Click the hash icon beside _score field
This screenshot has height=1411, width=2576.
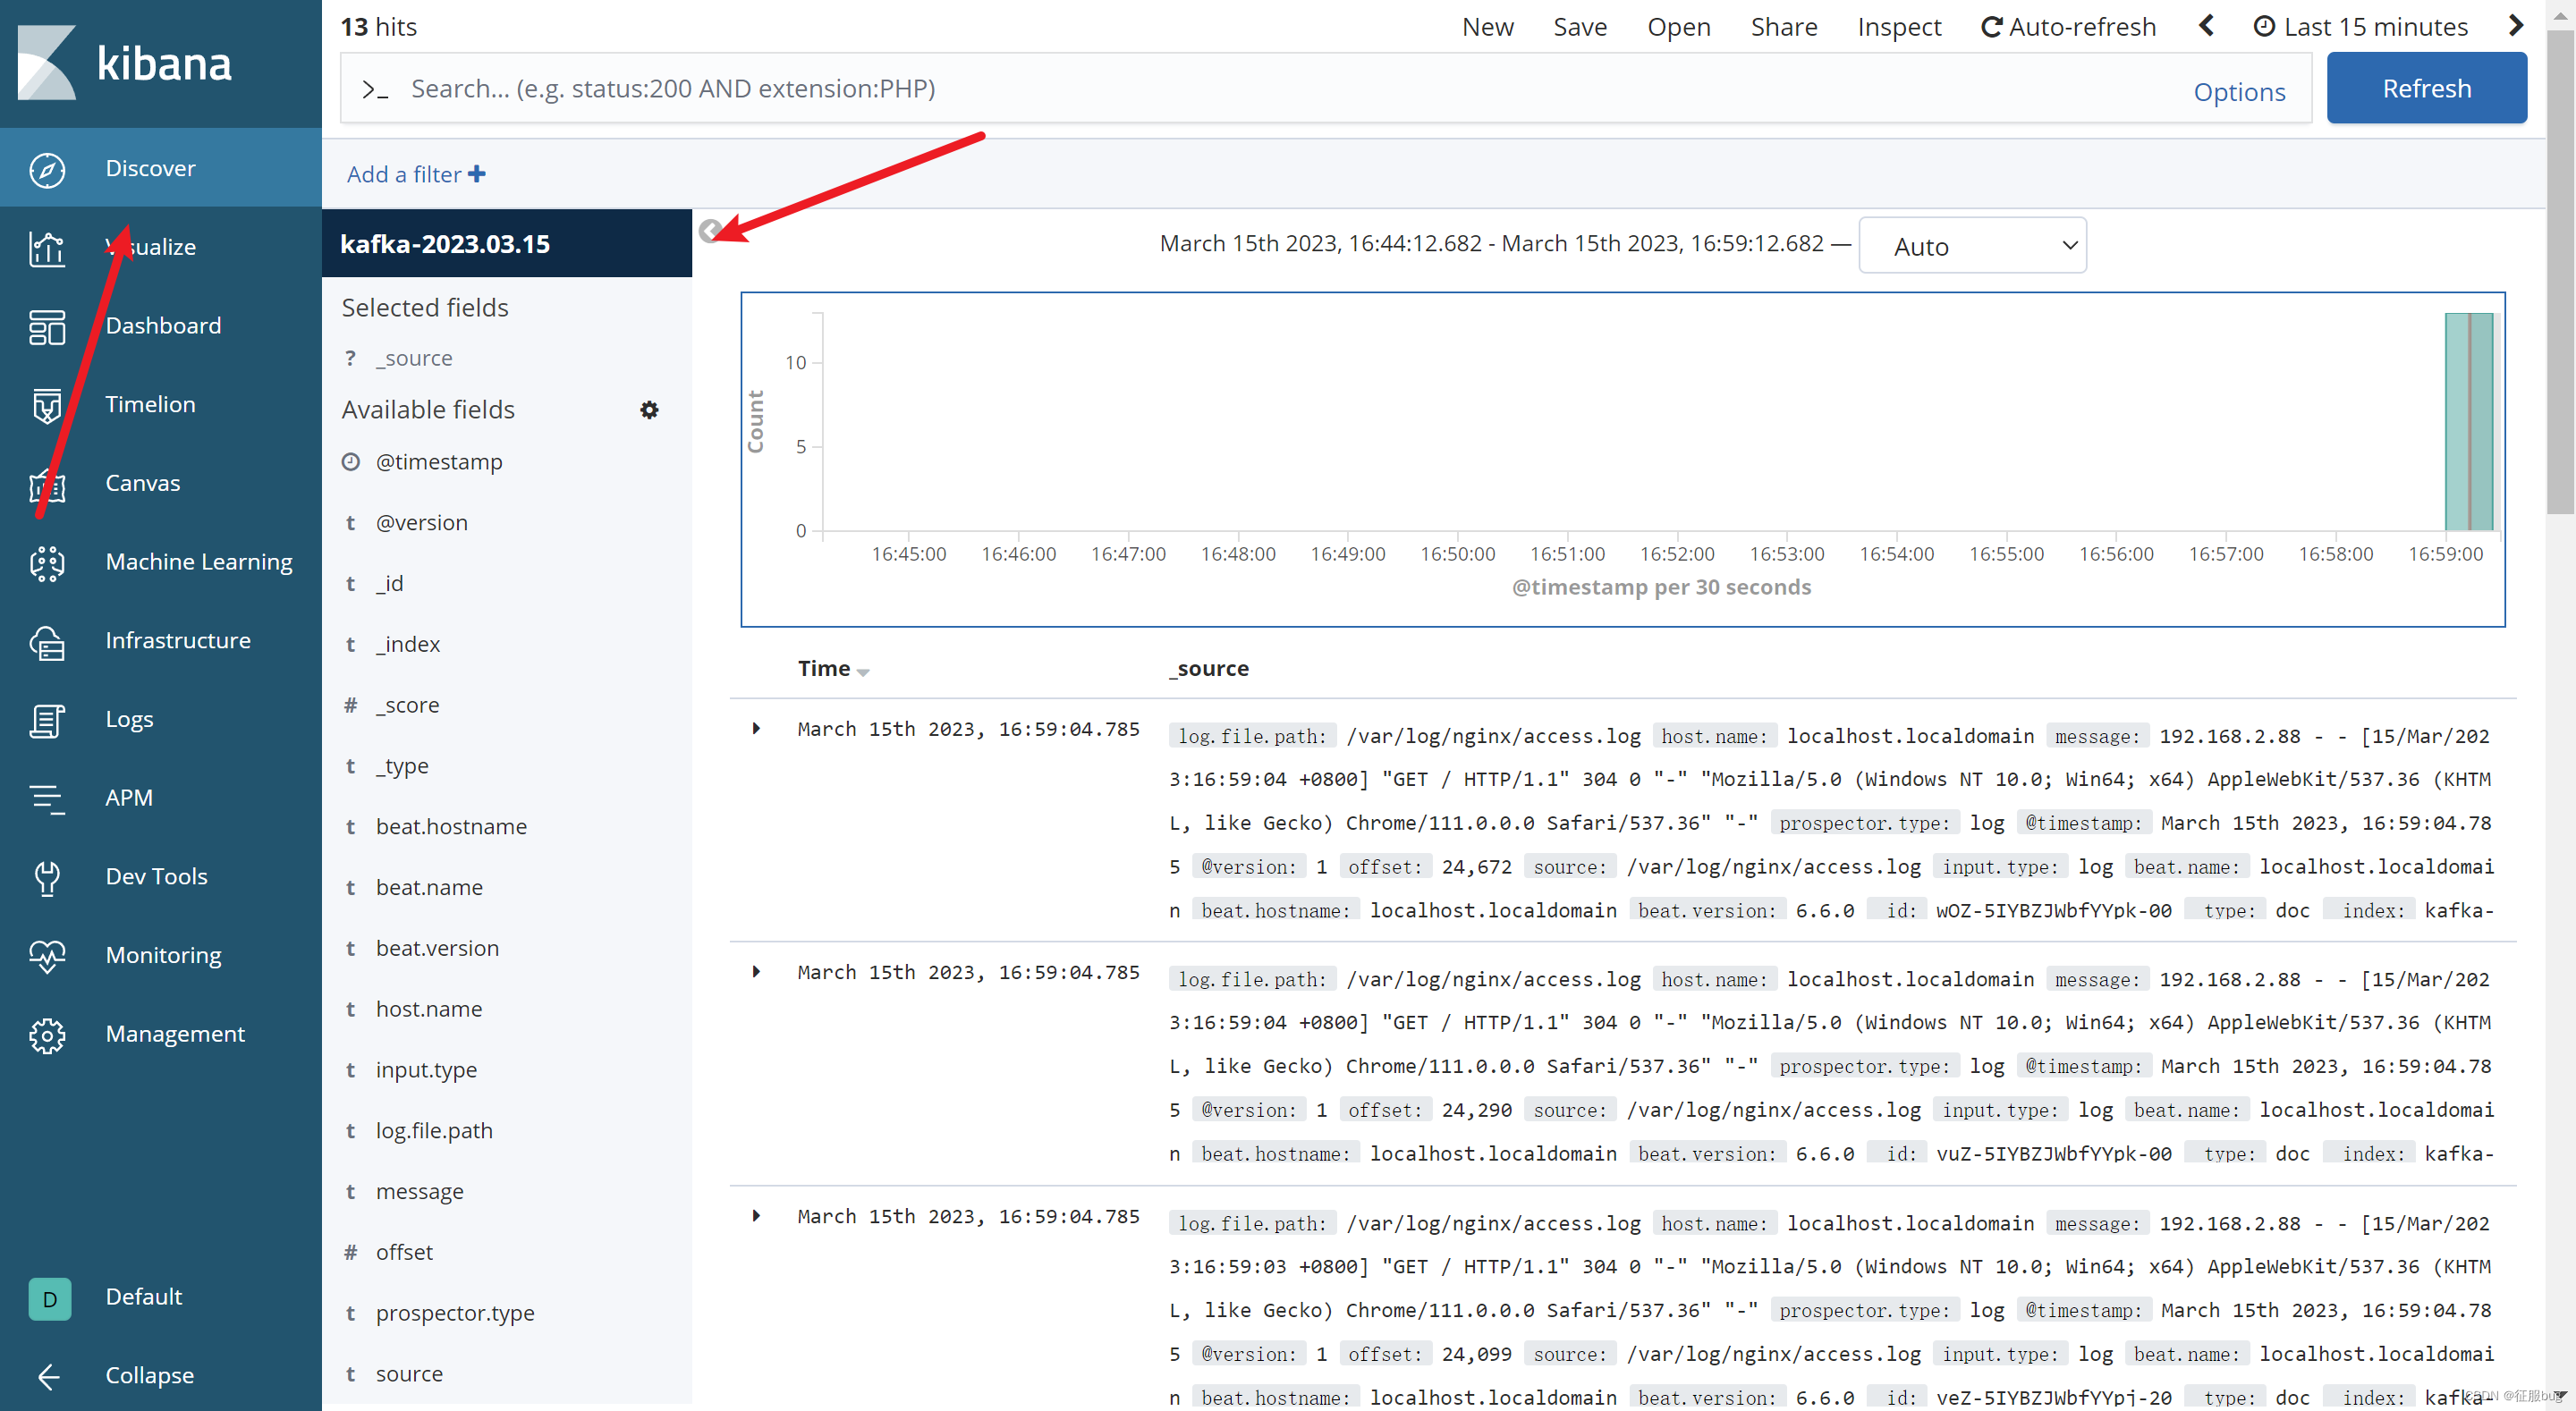[x=350, y=705]
